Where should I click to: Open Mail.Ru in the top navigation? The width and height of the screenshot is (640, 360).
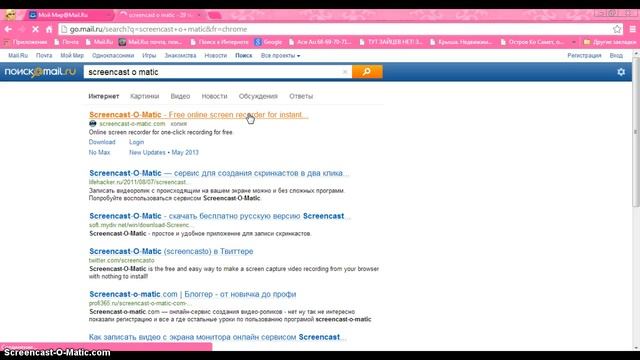[x=18, y=56]
